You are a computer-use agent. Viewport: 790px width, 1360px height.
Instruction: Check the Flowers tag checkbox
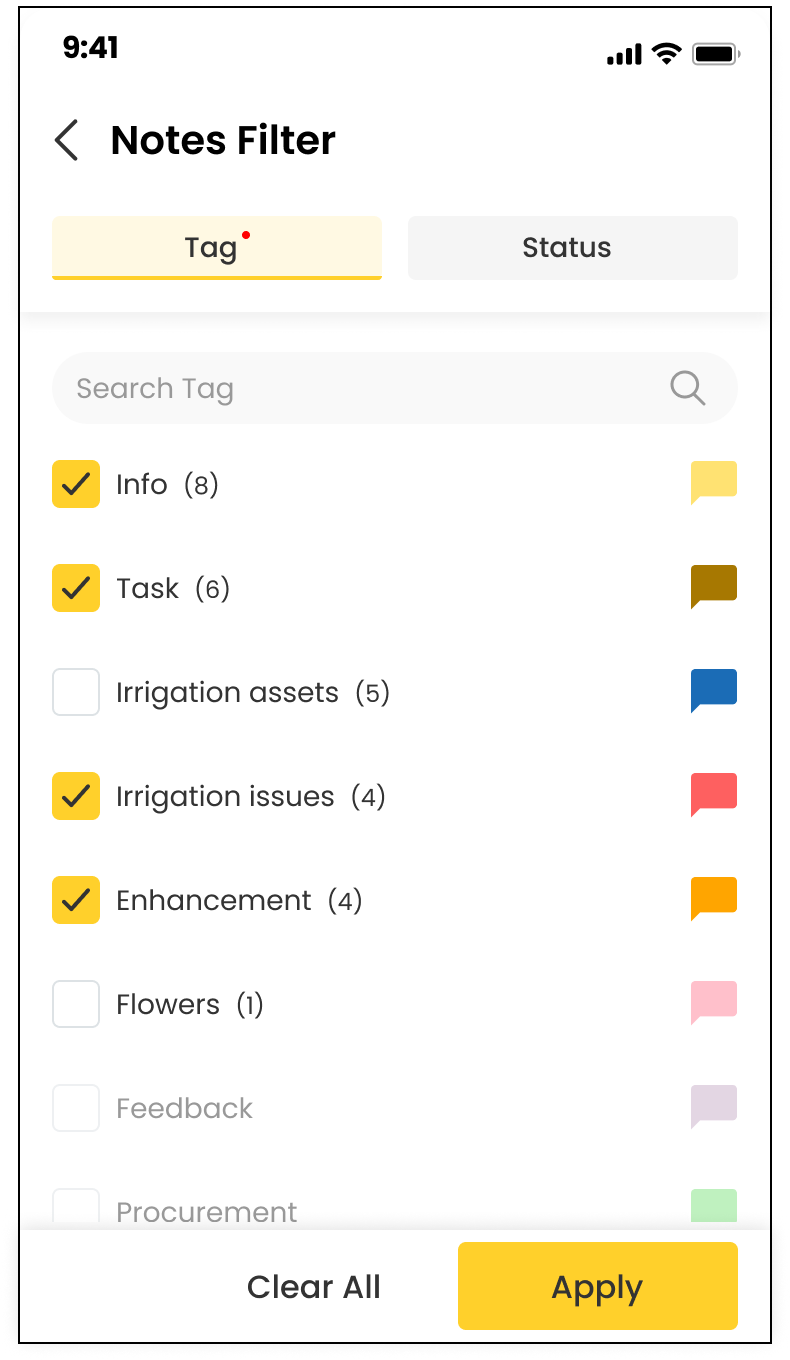[76, 1004]
